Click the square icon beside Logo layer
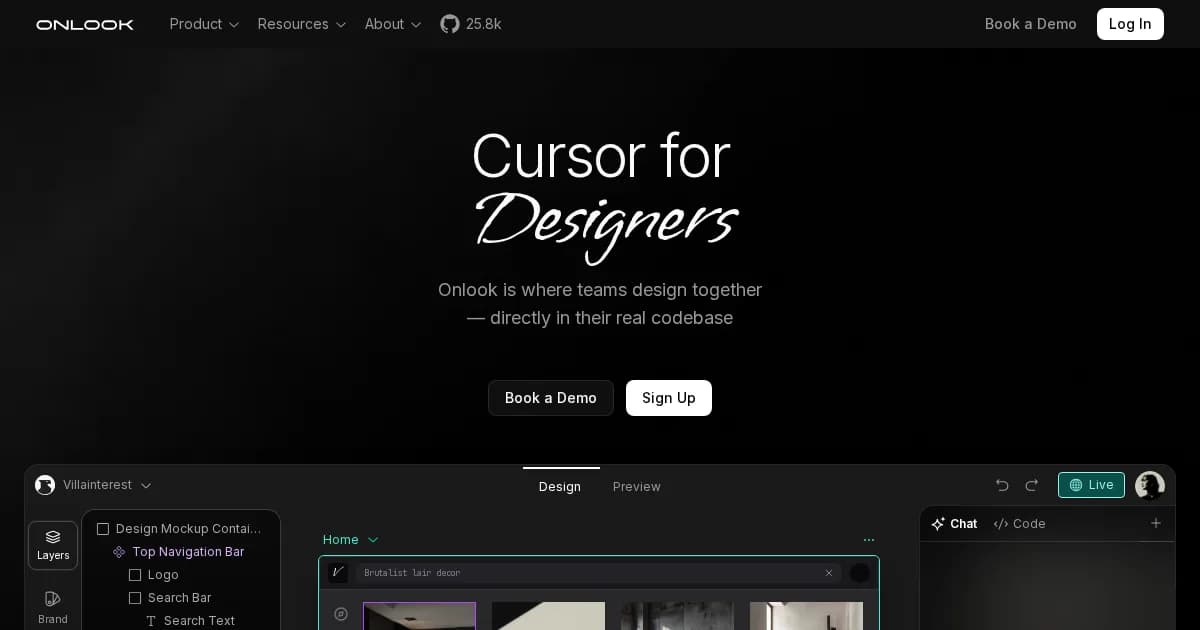Screen dimensions: 1200x630 (x=135, y=575)
